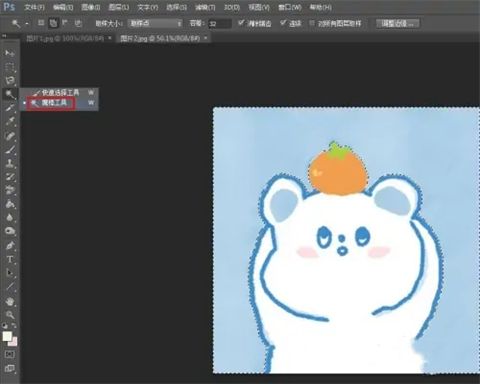This screenshot has width=480, height=384.
Task: Select the Pen tool
Action: pyautogui.click(x=10, y=246)
